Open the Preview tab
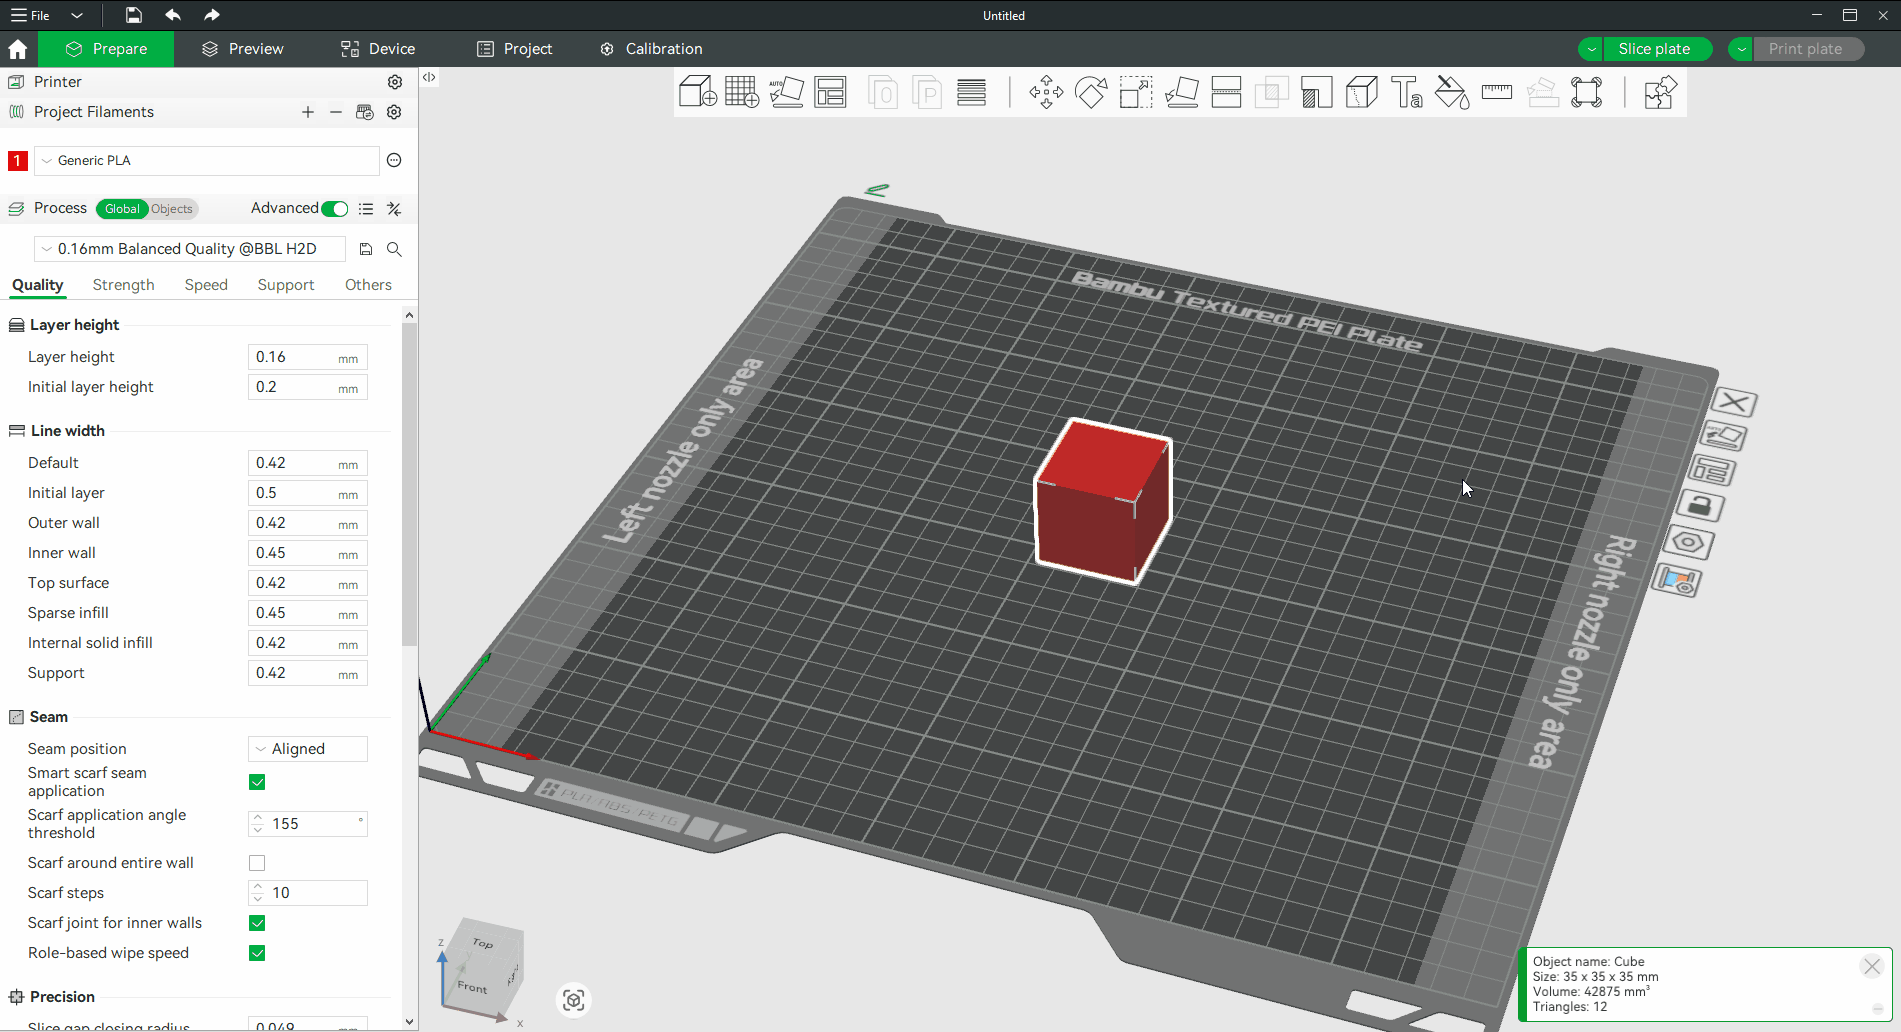The width and height of the screenshot is (1901, 1032). pyautogui.click(x=243, y=49)
